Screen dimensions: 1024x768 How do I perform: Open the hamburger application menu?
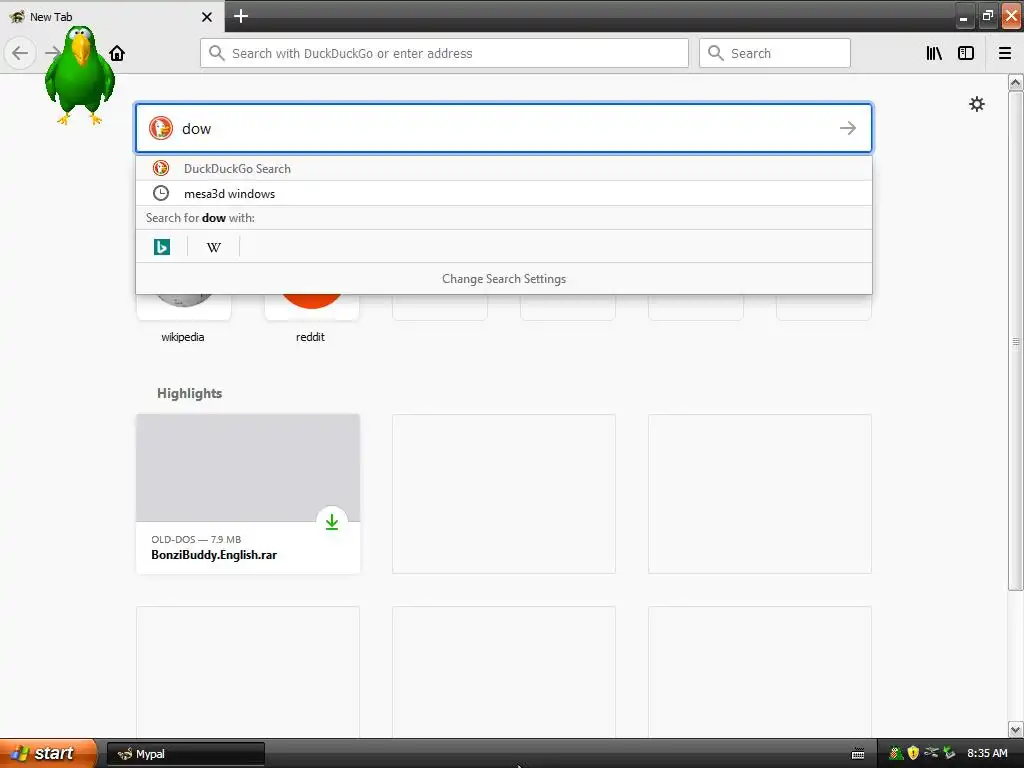tap(1005, 53)
